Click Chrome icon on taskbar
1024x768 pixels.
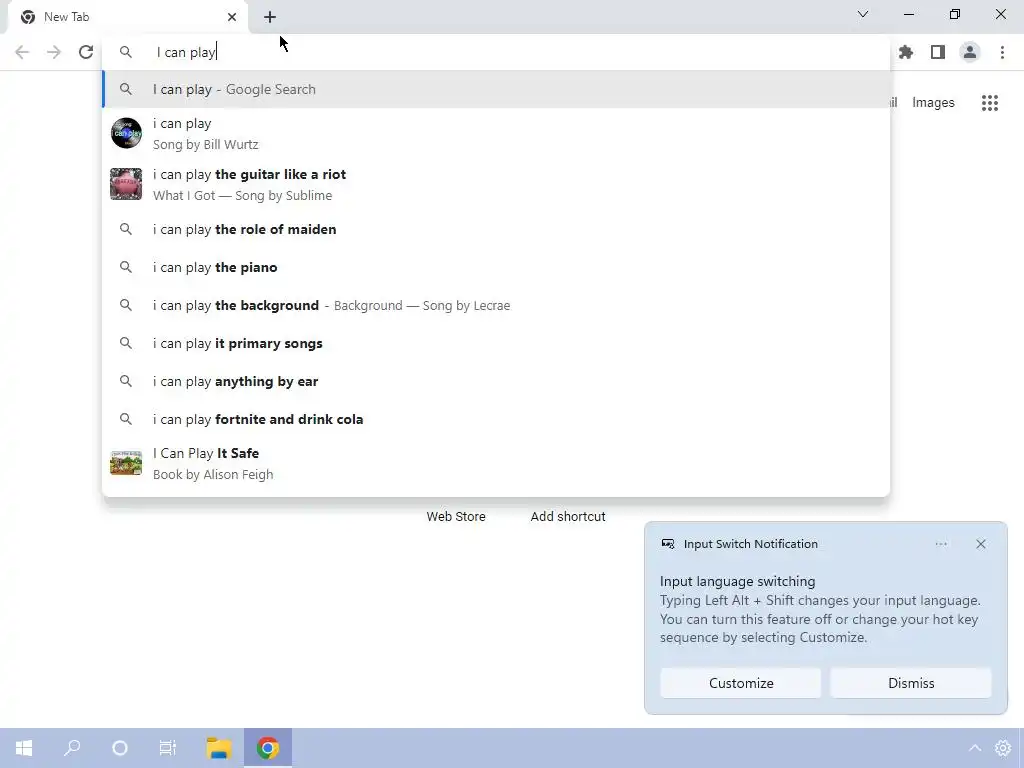point(268,748)
